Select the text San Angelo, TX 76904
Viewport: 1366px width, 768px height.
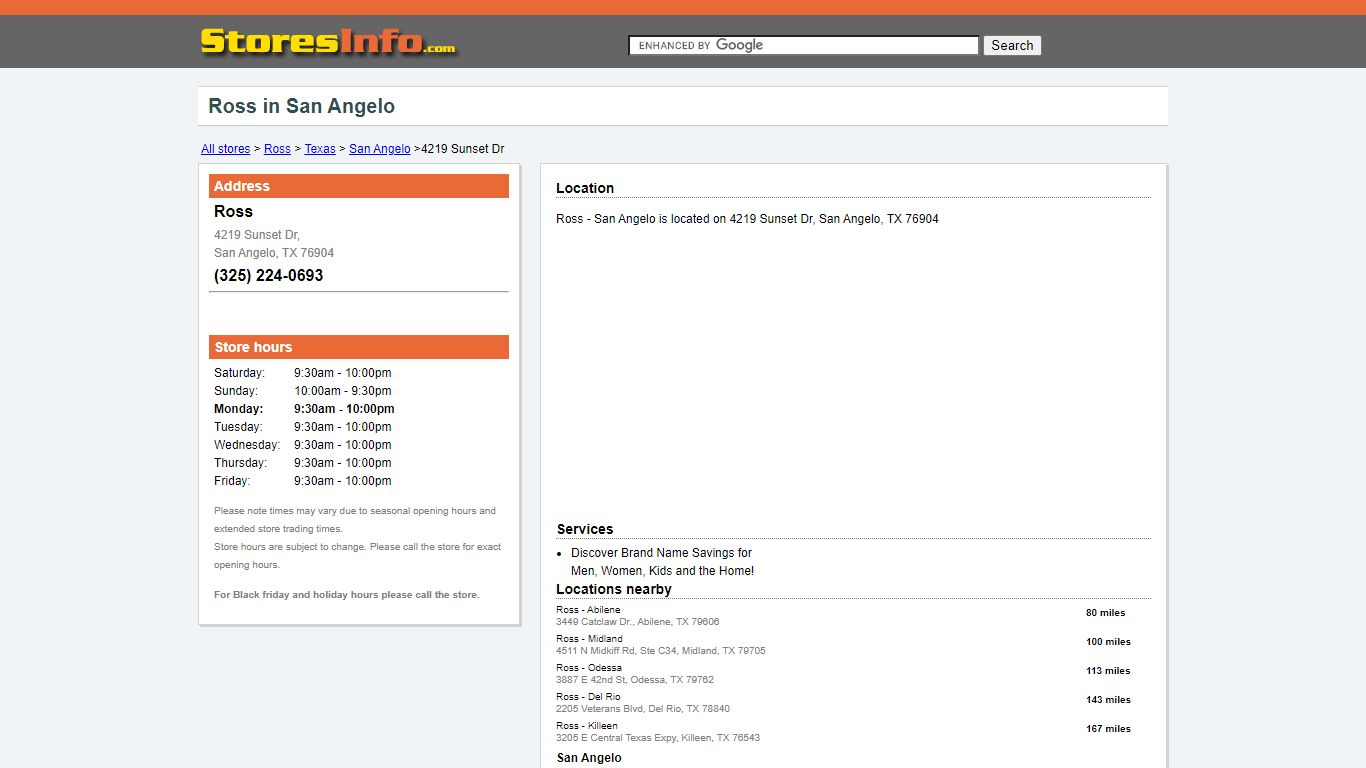pyautogui.click(x=274, y=253)
